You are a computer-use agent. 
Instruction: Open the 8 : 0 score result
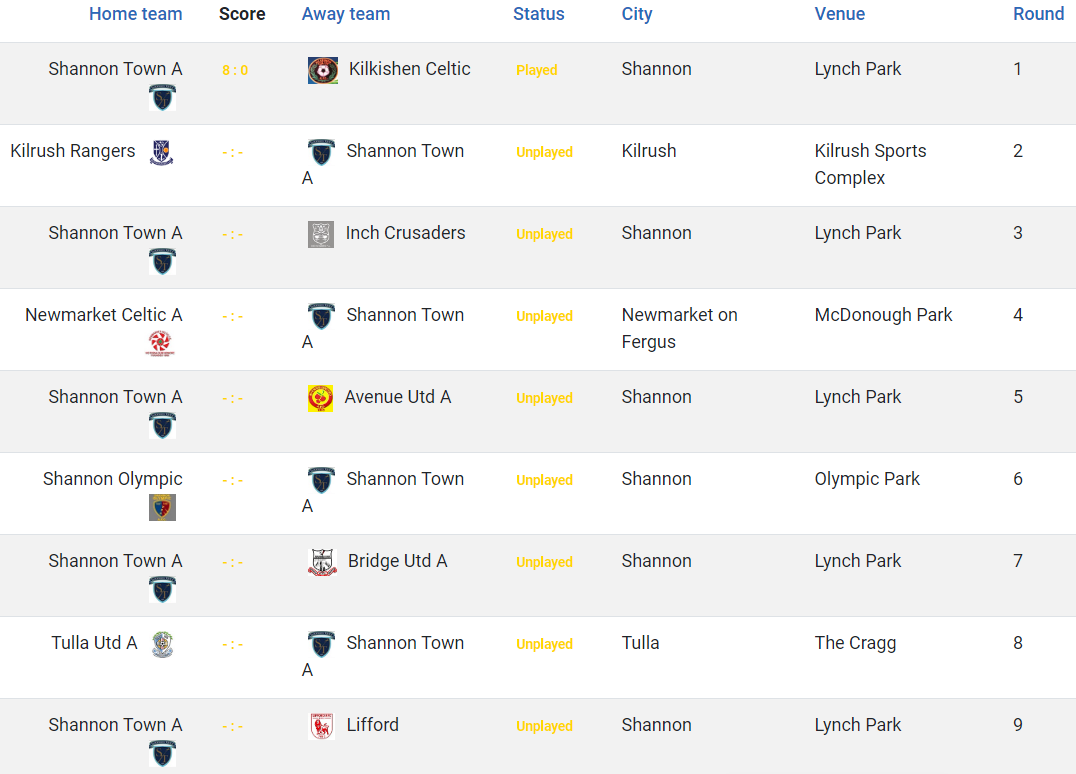click(x=235, y=70)
